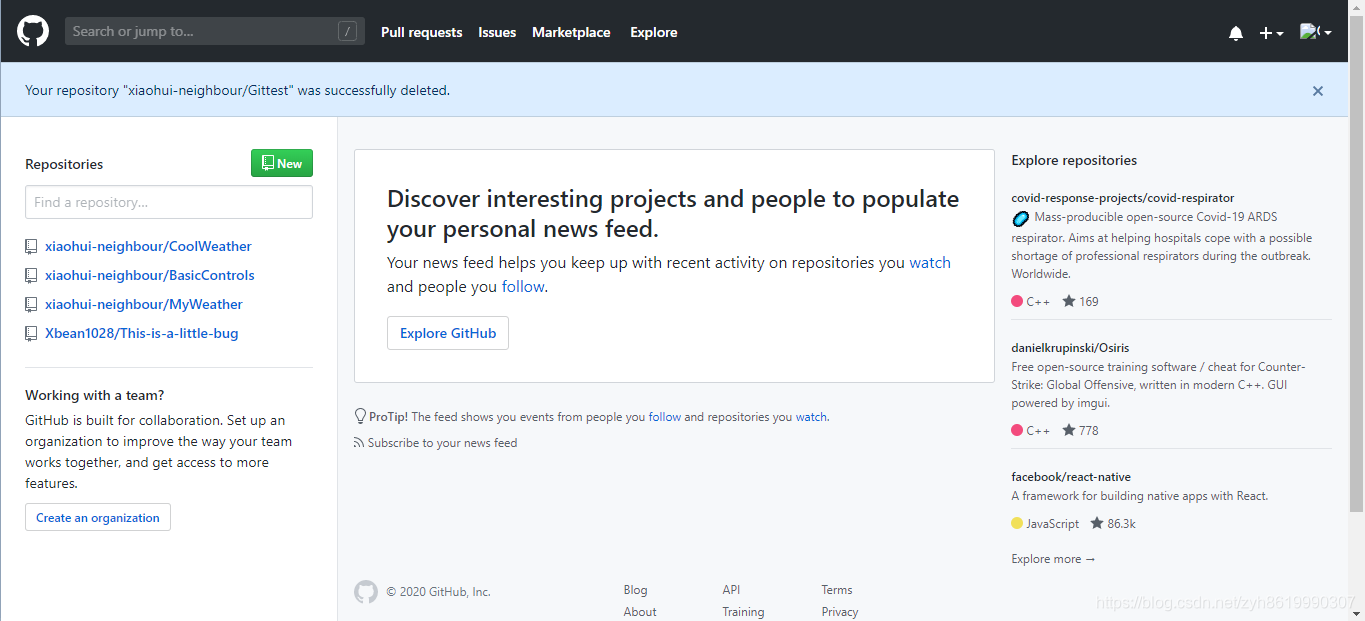Open xiaohui-neighbour/MyWeather repository
The height and width of the screenshot is (621, 1365).
pos(144,304)
